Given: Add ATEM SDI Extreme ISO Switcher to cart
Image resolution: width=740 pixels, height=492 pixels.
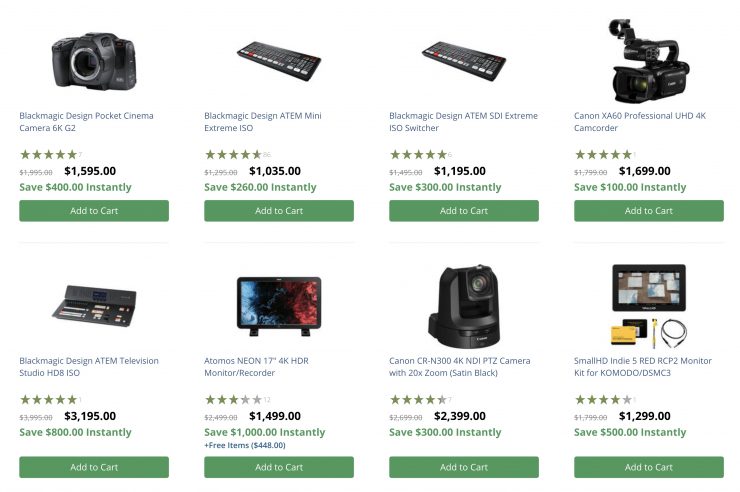Looking at the screenshot, I should 463,211.
